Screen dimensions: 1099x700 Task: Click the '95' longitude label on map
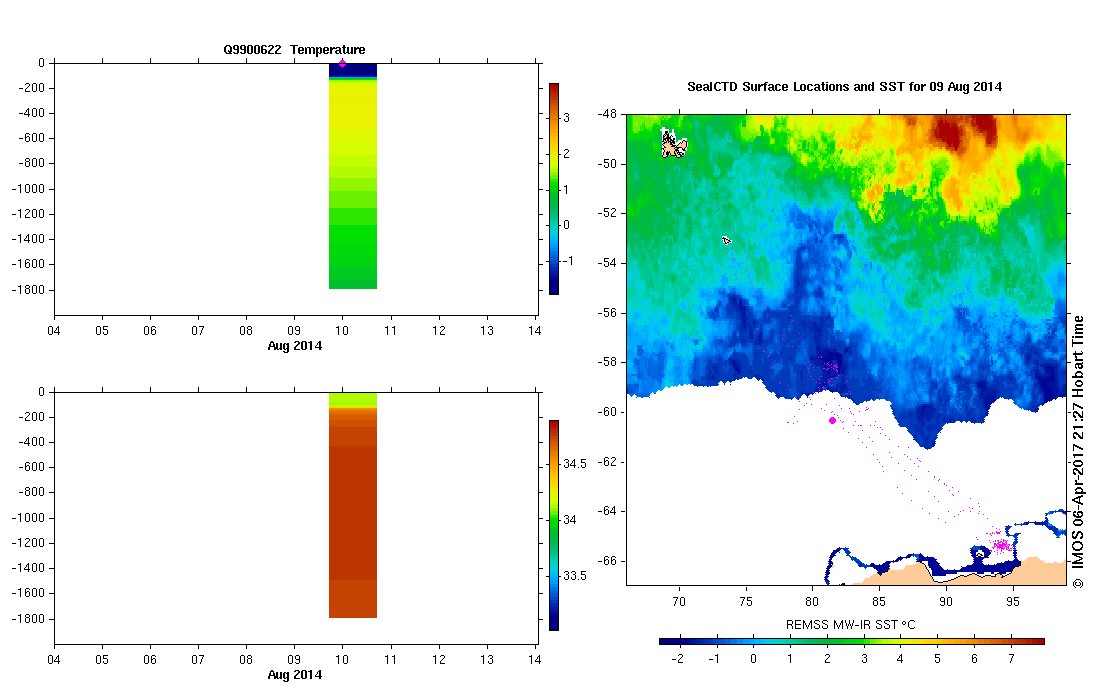tap(1013, 602)
